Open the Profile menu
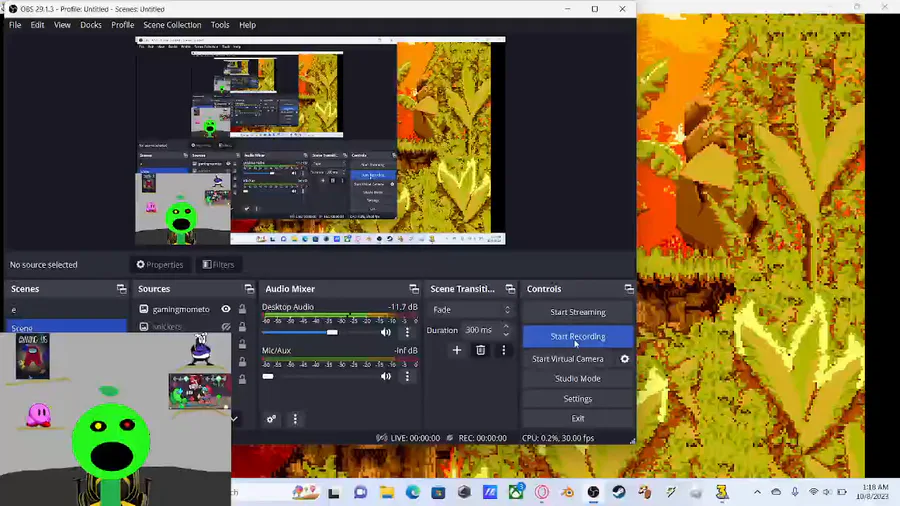The width and height of the screenshot is (900, 506). click(x=122, y=25)
